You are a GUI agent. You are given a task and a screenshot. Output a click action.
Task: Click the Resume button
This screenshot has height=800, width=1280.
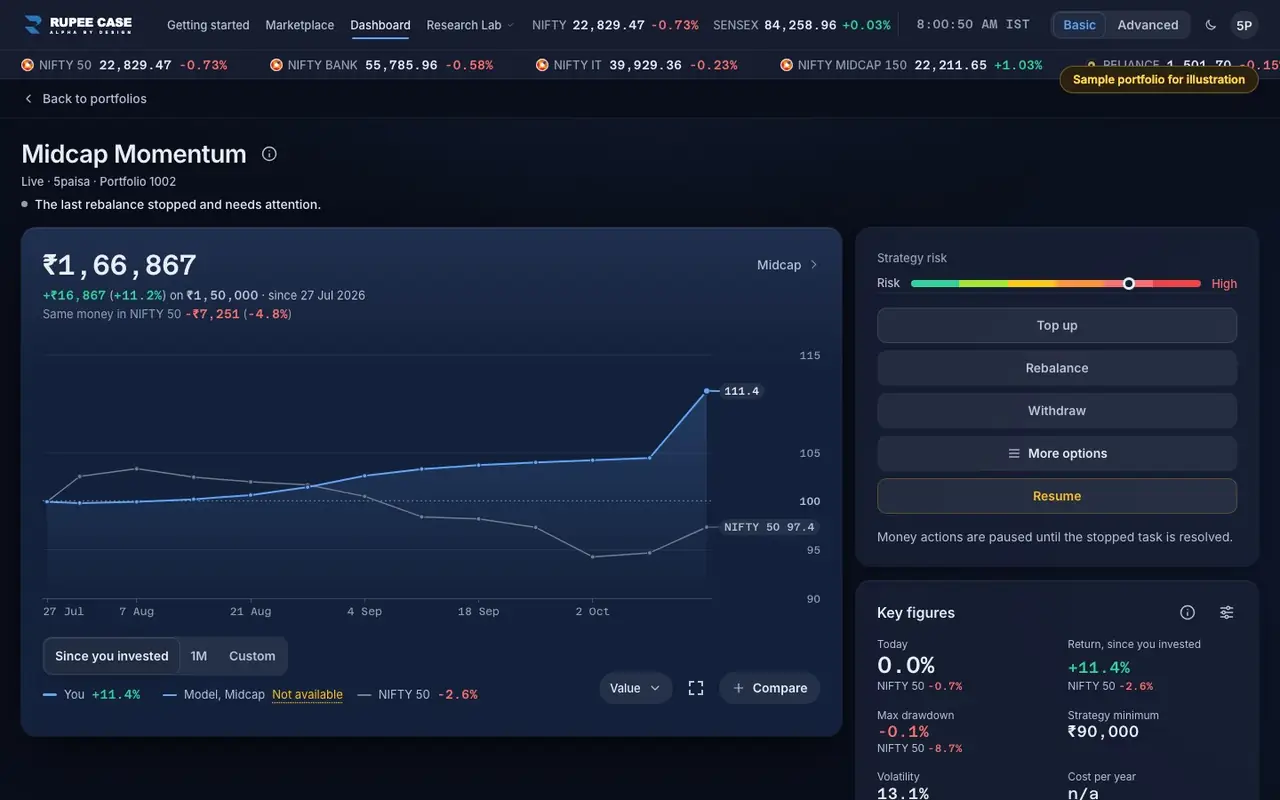coord(1057,496)
